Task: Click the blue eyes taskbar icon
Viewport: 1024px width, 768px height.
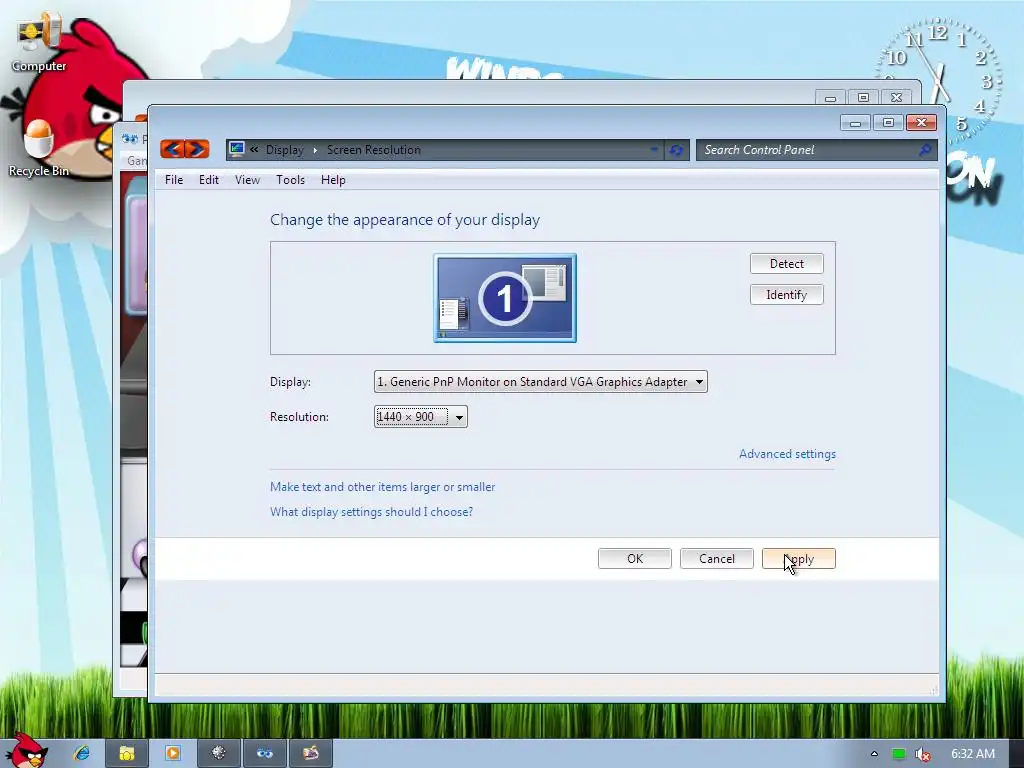Action: tap(264, 754)
